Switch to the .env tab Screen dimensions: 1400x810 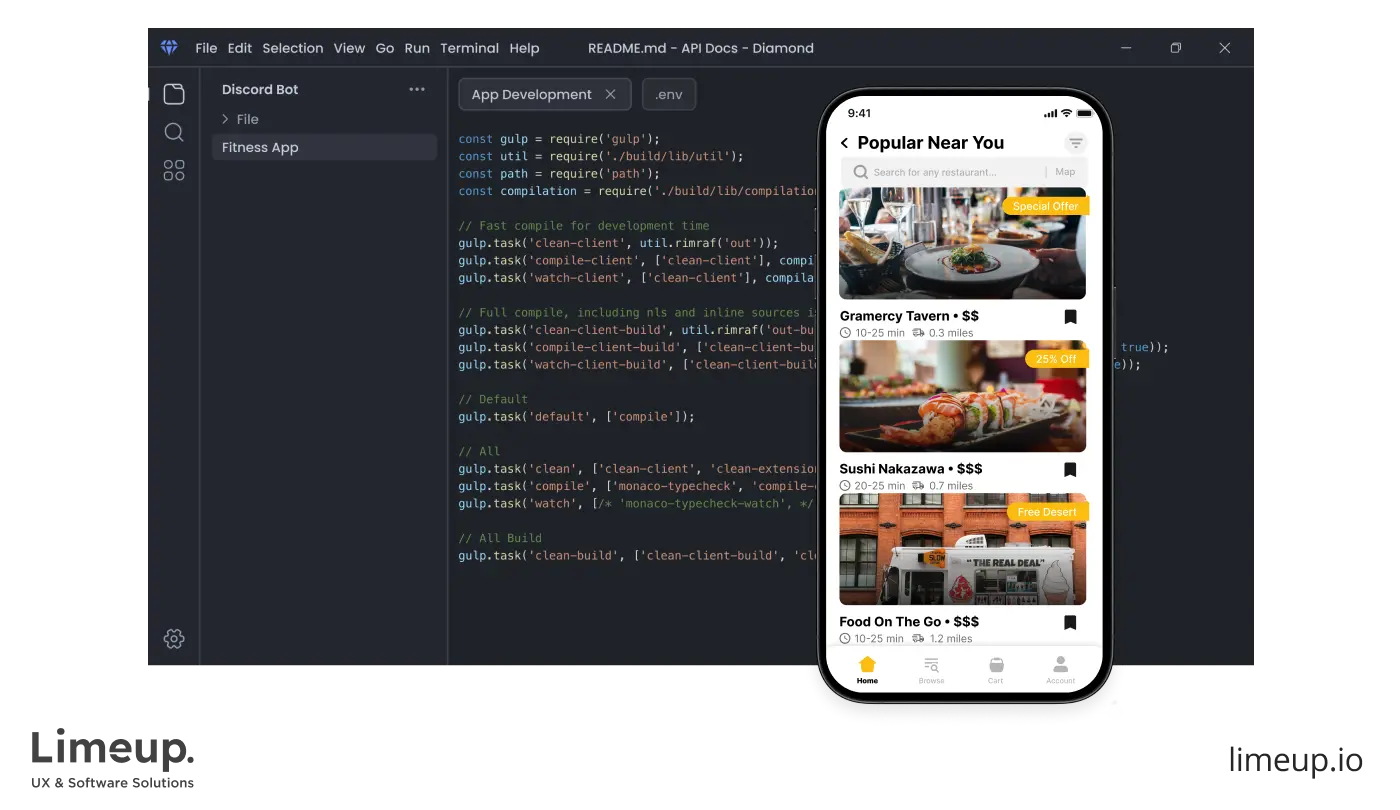(668, 94)
